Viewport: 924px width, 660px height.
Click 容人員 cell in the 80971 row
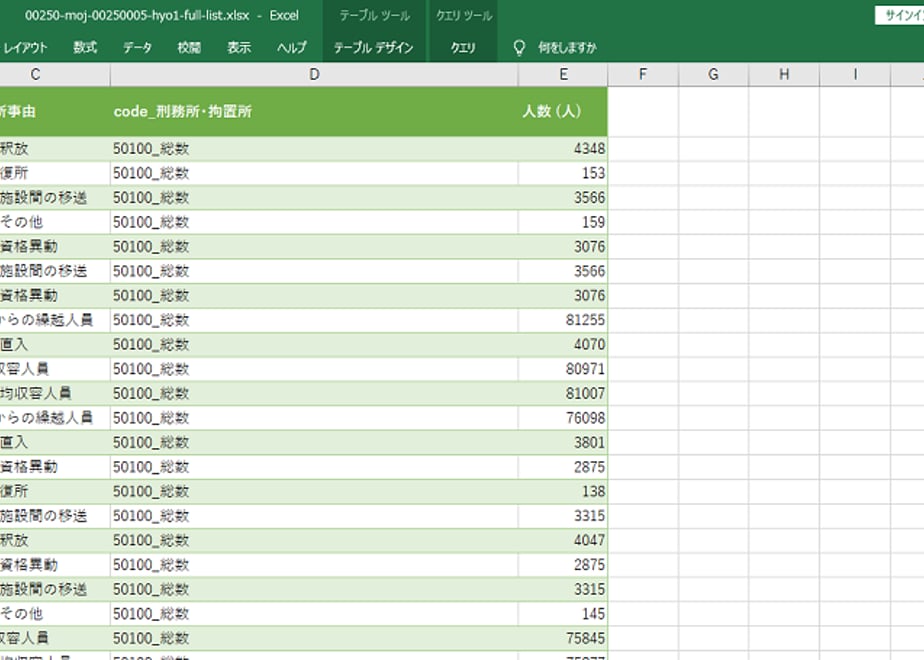click(x=55, y=369)
